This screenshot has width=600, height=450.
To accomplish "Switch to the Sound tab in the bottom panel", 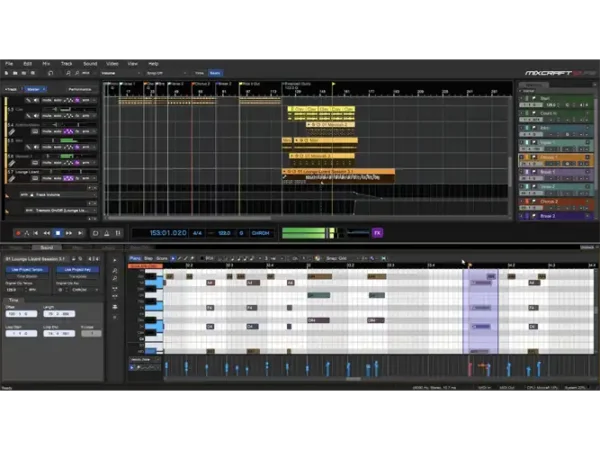I will tap(47, 248).
